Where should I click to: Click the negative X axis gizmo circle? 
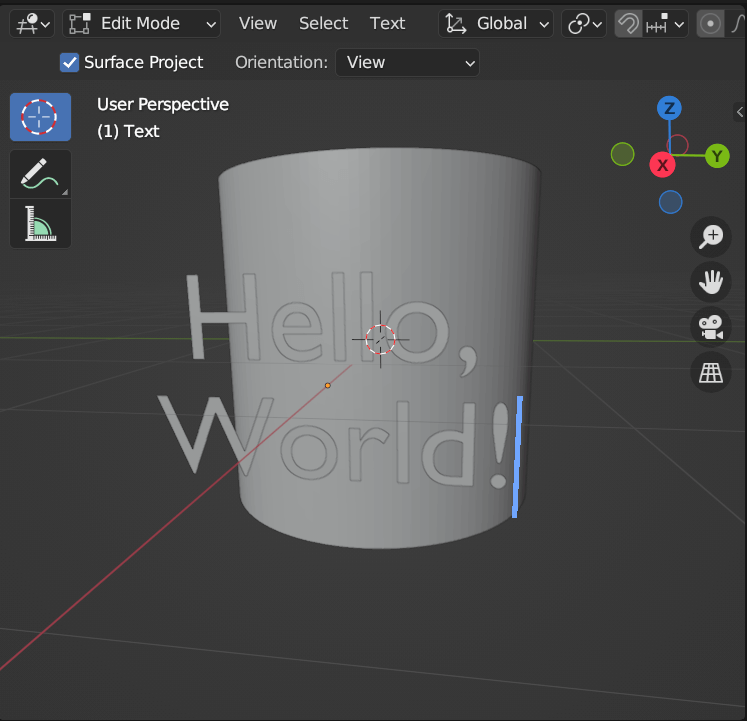(677, 145)
